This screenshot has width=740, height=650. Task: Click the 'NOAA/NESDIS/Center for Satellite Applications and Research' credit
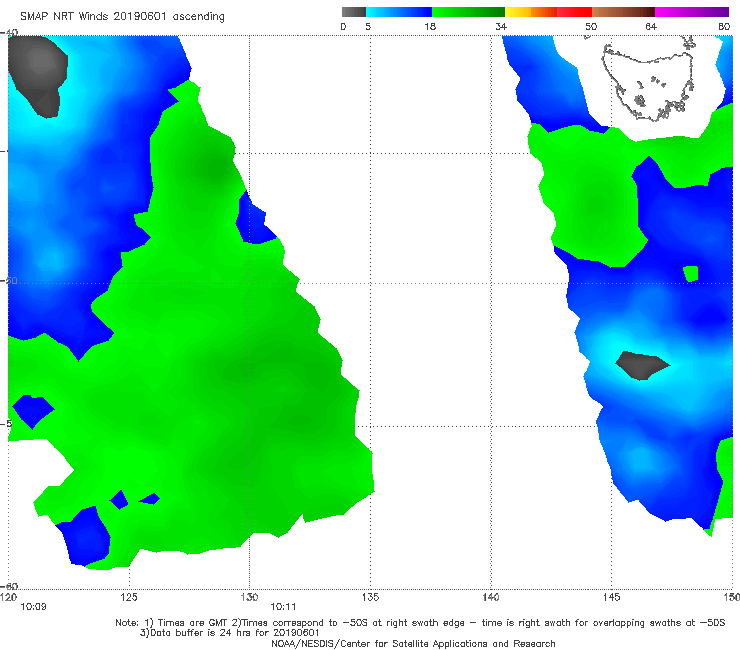pyautogui.click(x=413, y=643)
